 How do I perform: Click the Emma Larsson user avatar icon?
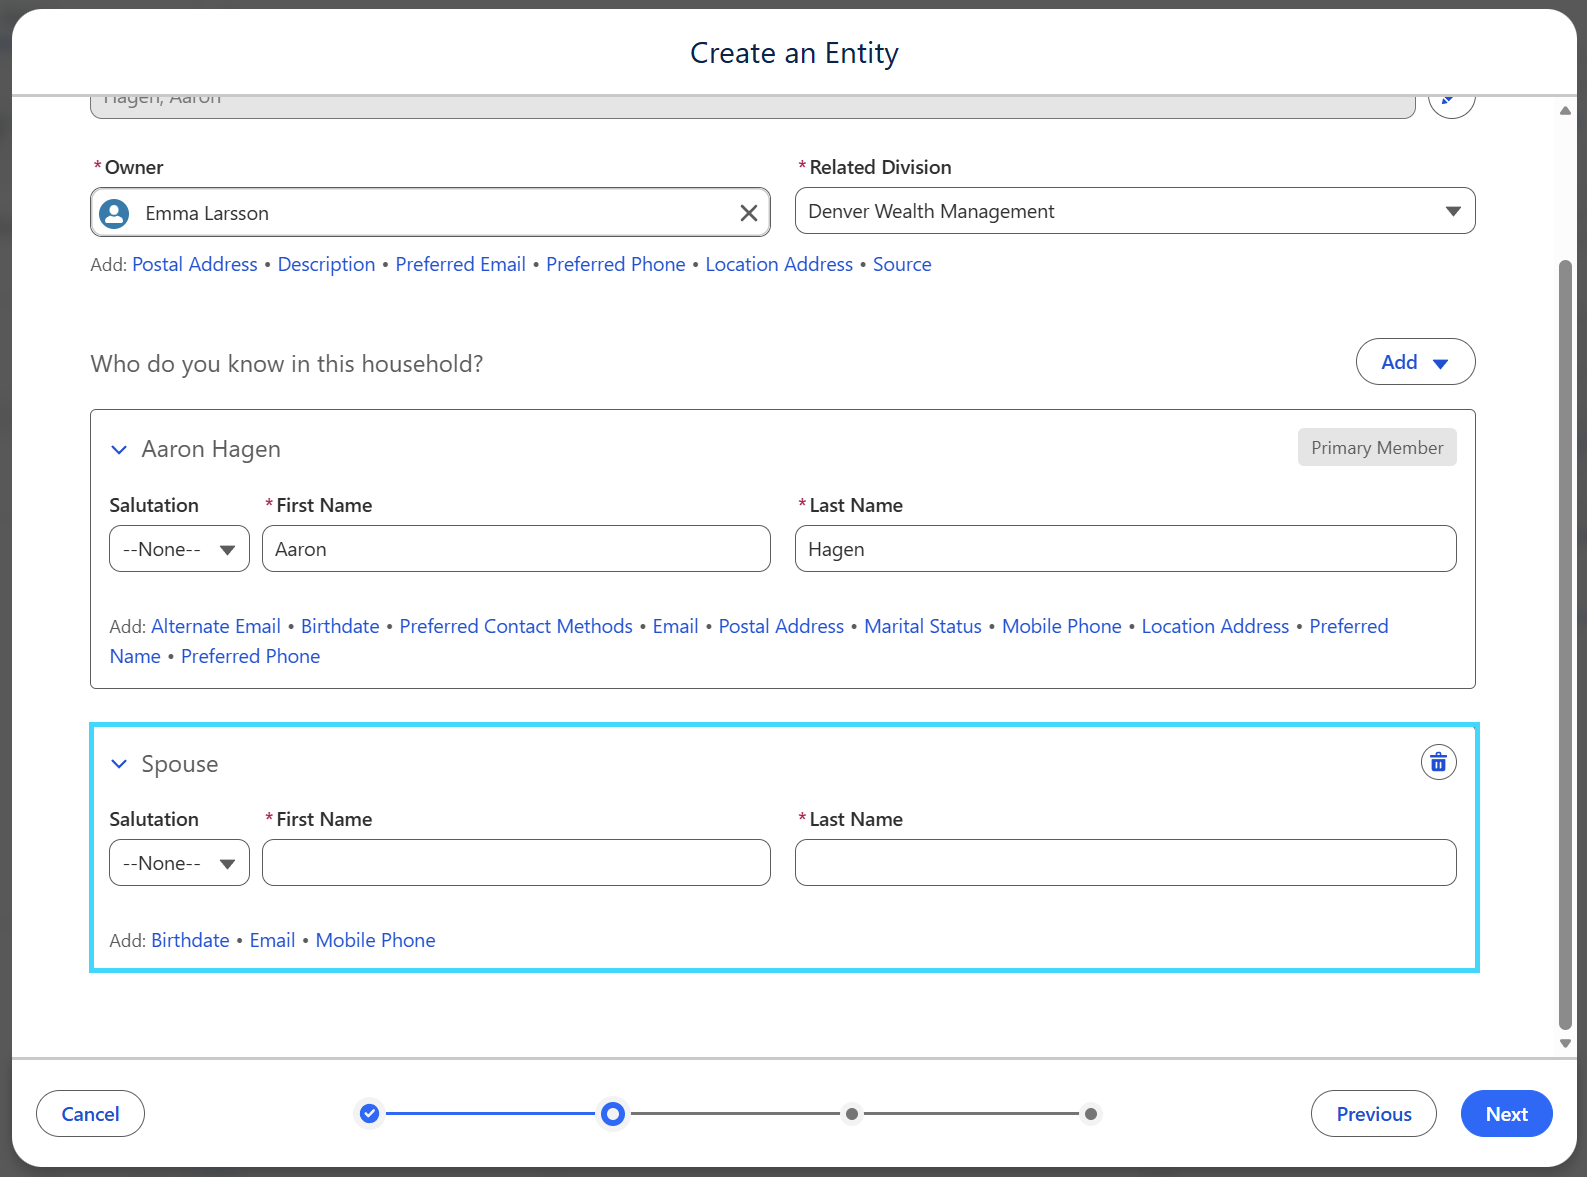(x=115, y=213)
